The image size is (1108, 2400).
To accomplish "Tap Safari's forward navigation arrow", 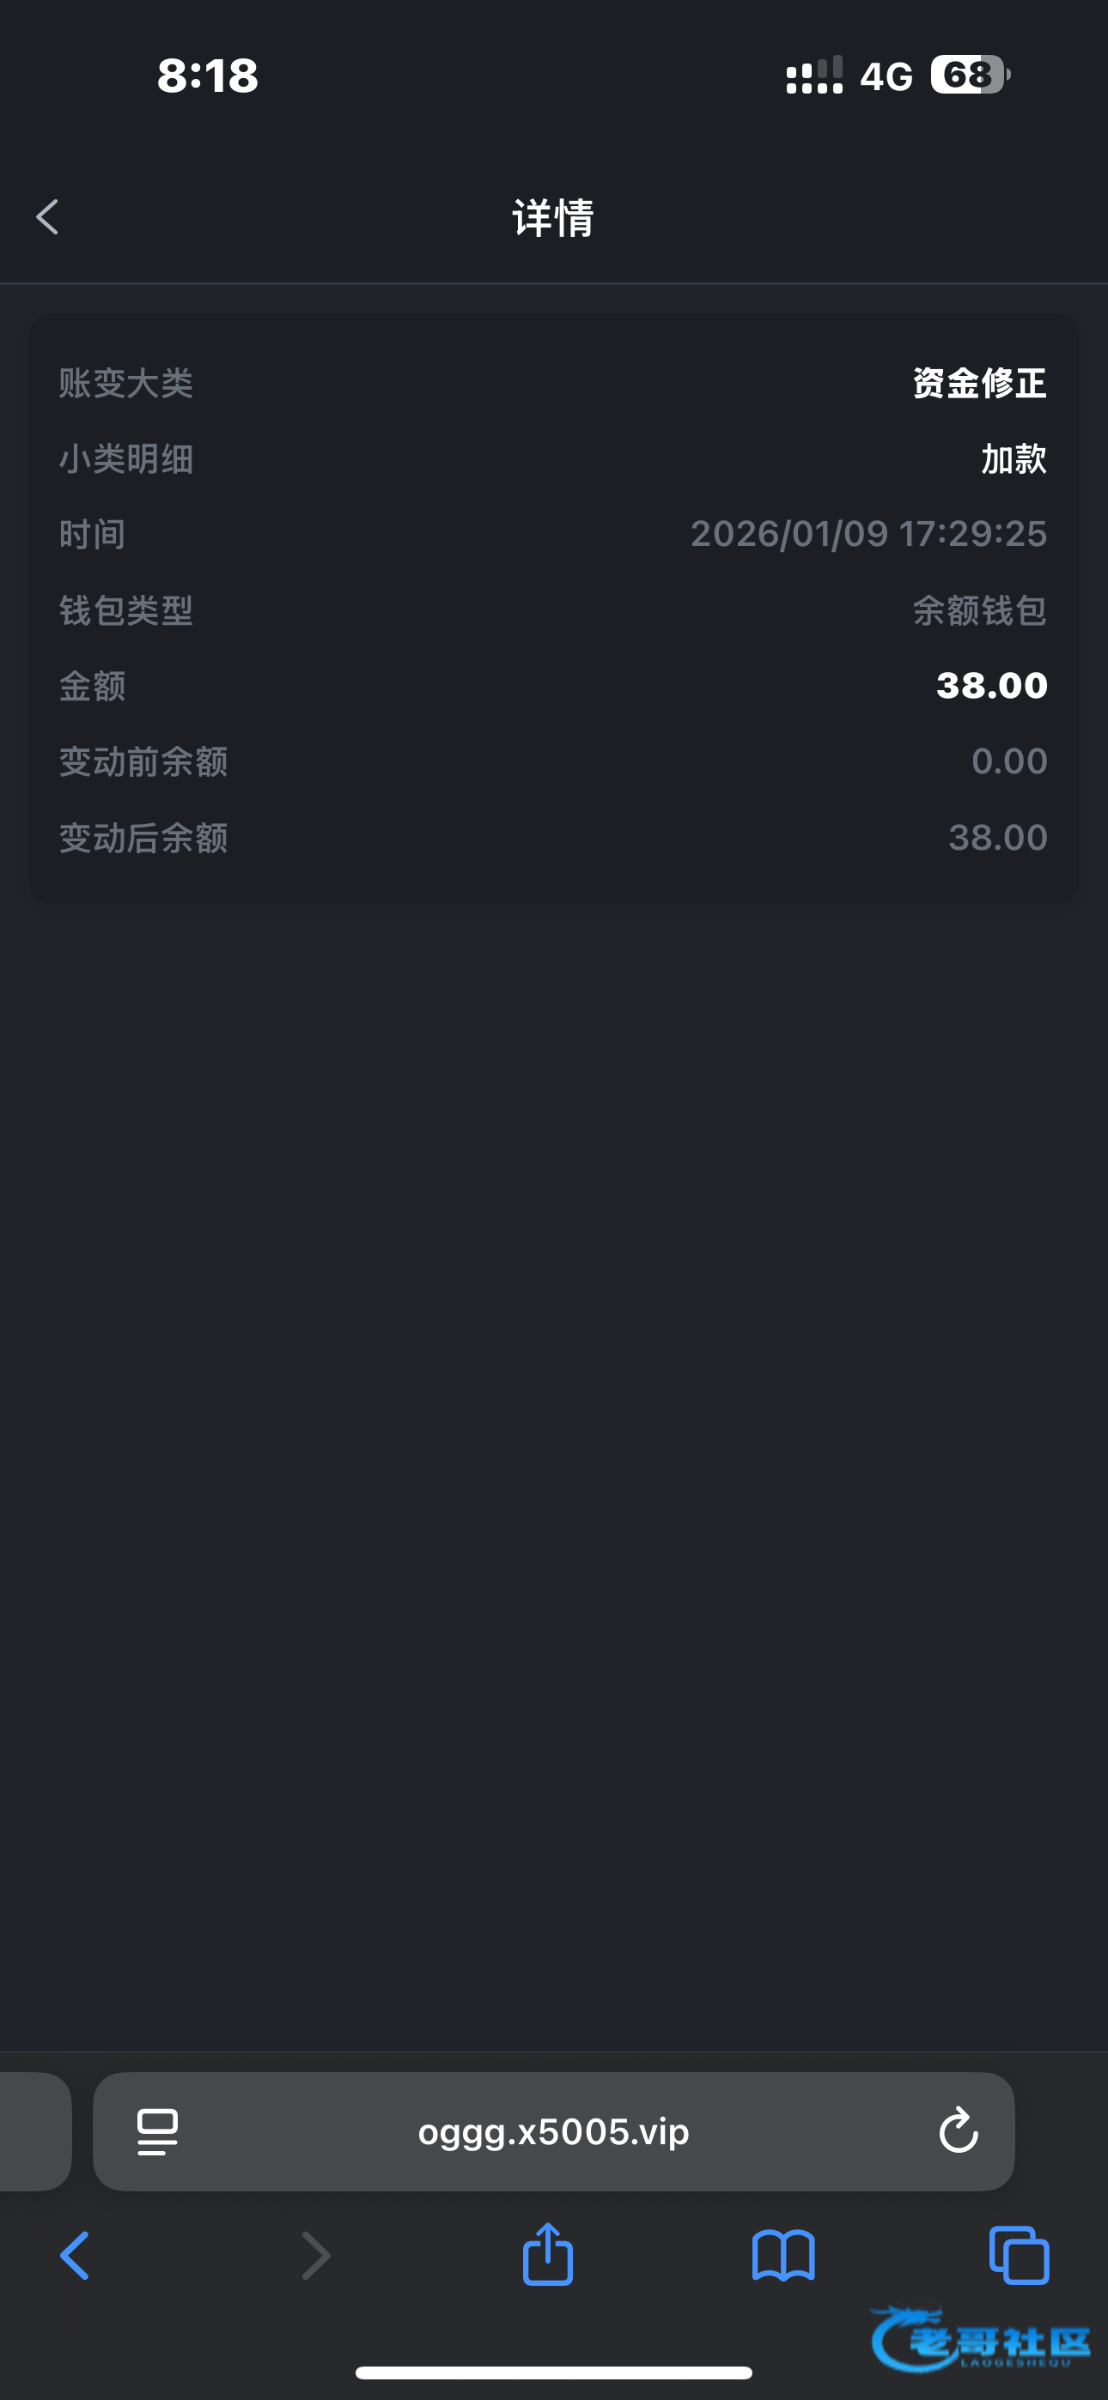I will click(316, 2256).
